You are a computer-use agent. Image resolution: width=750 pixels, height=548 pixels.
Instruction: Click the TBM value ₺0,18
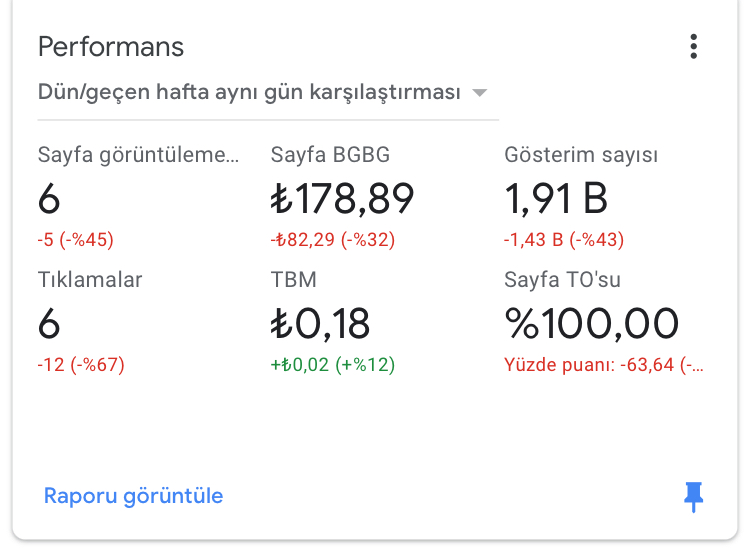point(320,324)
